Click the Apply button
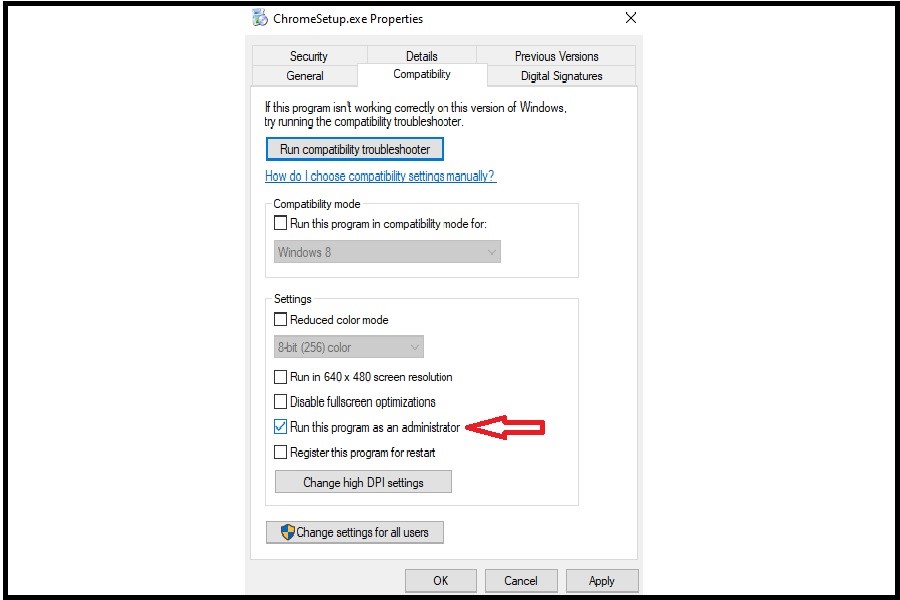 tap(601, 580)
